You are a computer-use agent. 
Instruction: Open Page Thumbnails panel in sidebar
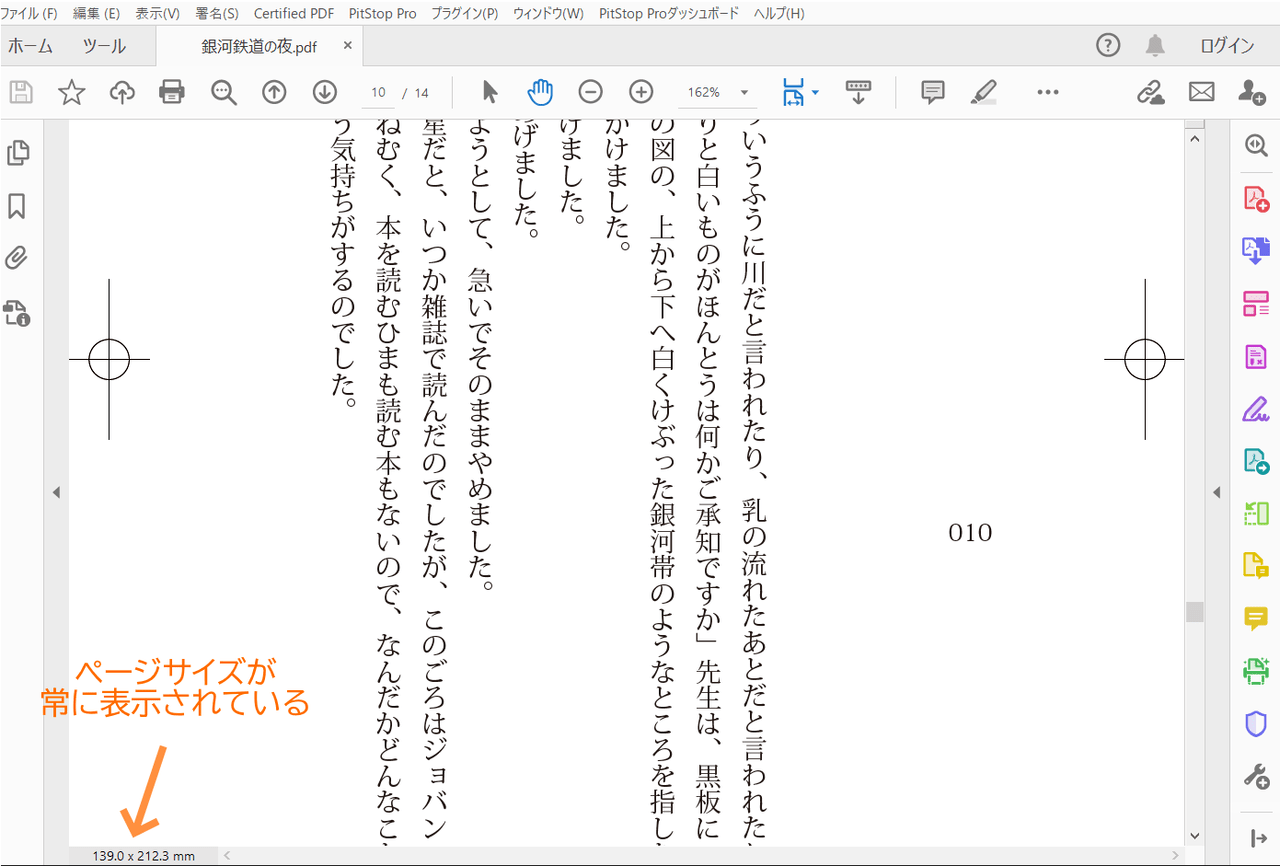coord(18,153)
